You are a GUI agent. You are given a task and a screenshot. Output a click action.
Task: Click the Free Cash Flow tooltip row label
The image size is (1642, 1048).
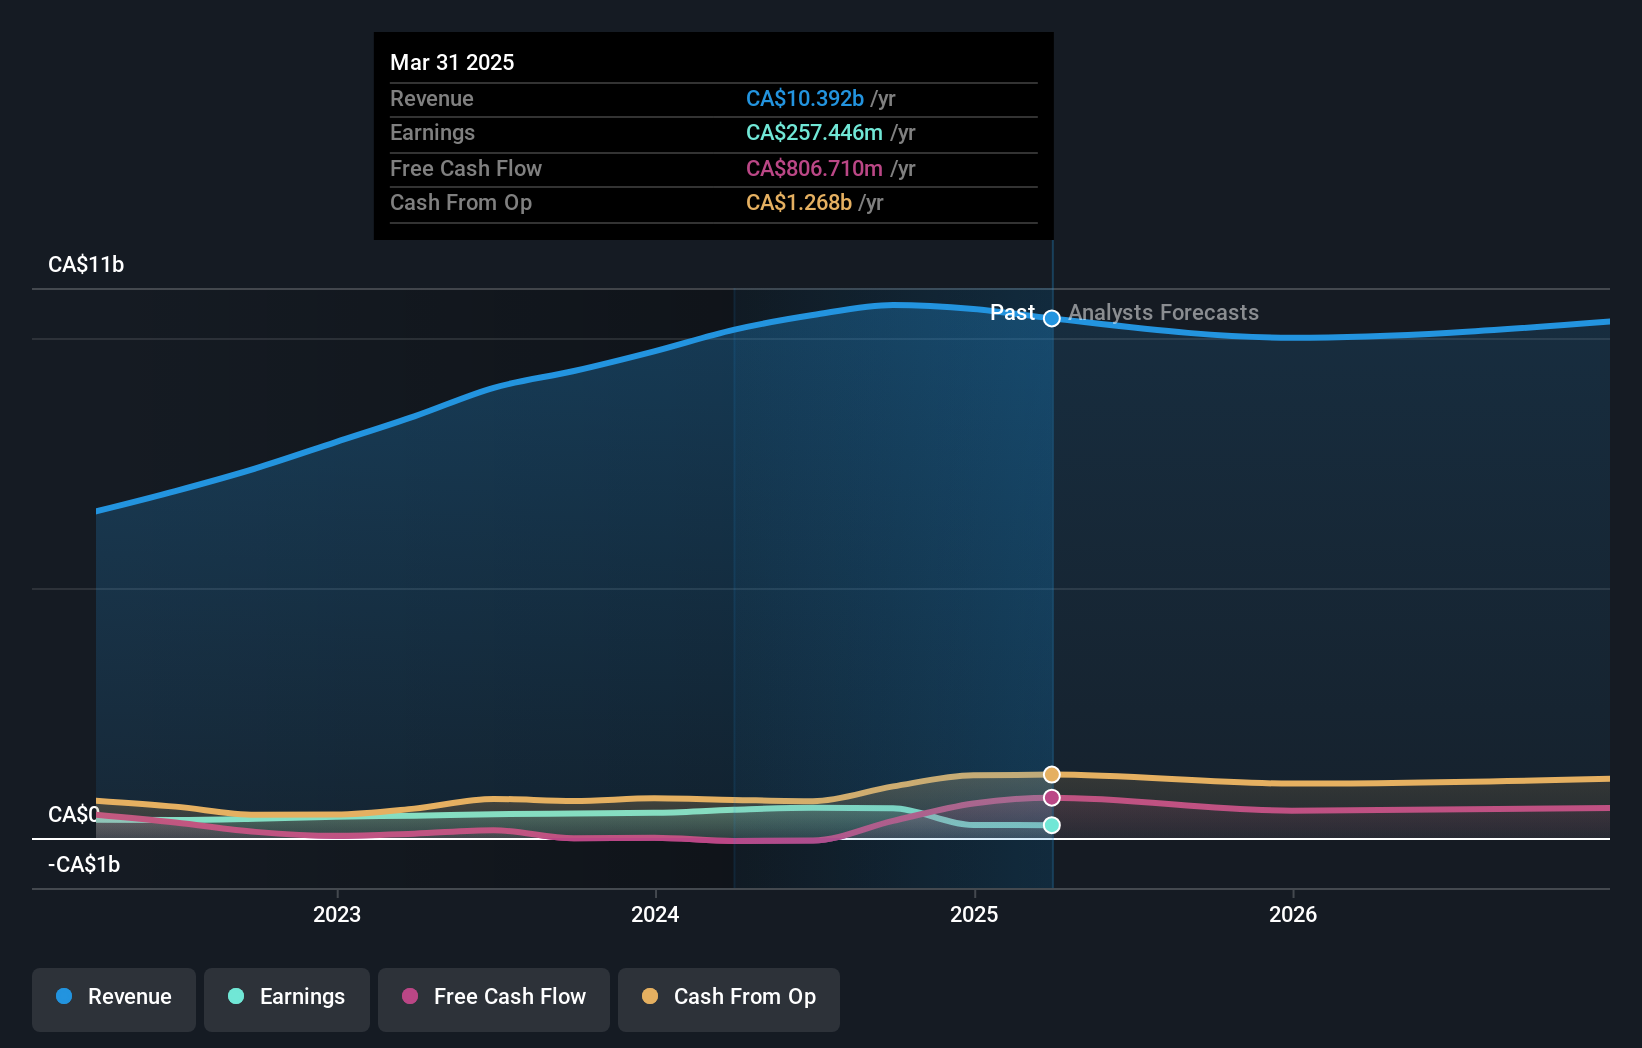point(466,168)
